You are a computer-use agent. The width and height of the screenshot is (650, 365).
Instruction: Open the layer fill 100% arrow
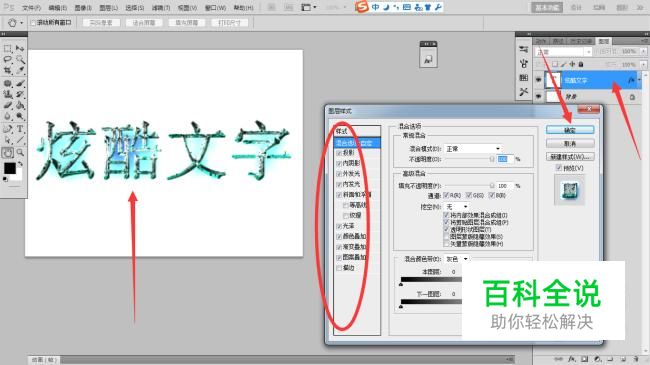[x=643, y=65]
